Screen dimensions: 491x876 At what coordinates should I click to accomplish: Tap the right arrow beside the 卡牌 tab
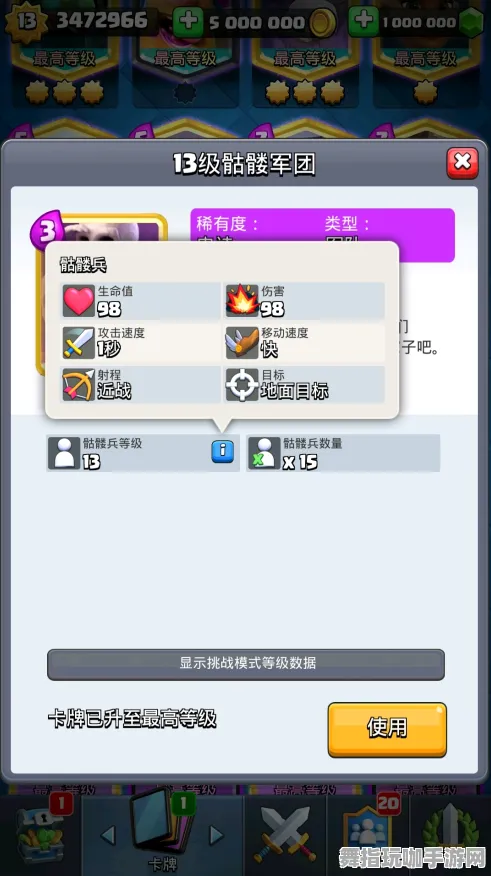coord(216,835)
